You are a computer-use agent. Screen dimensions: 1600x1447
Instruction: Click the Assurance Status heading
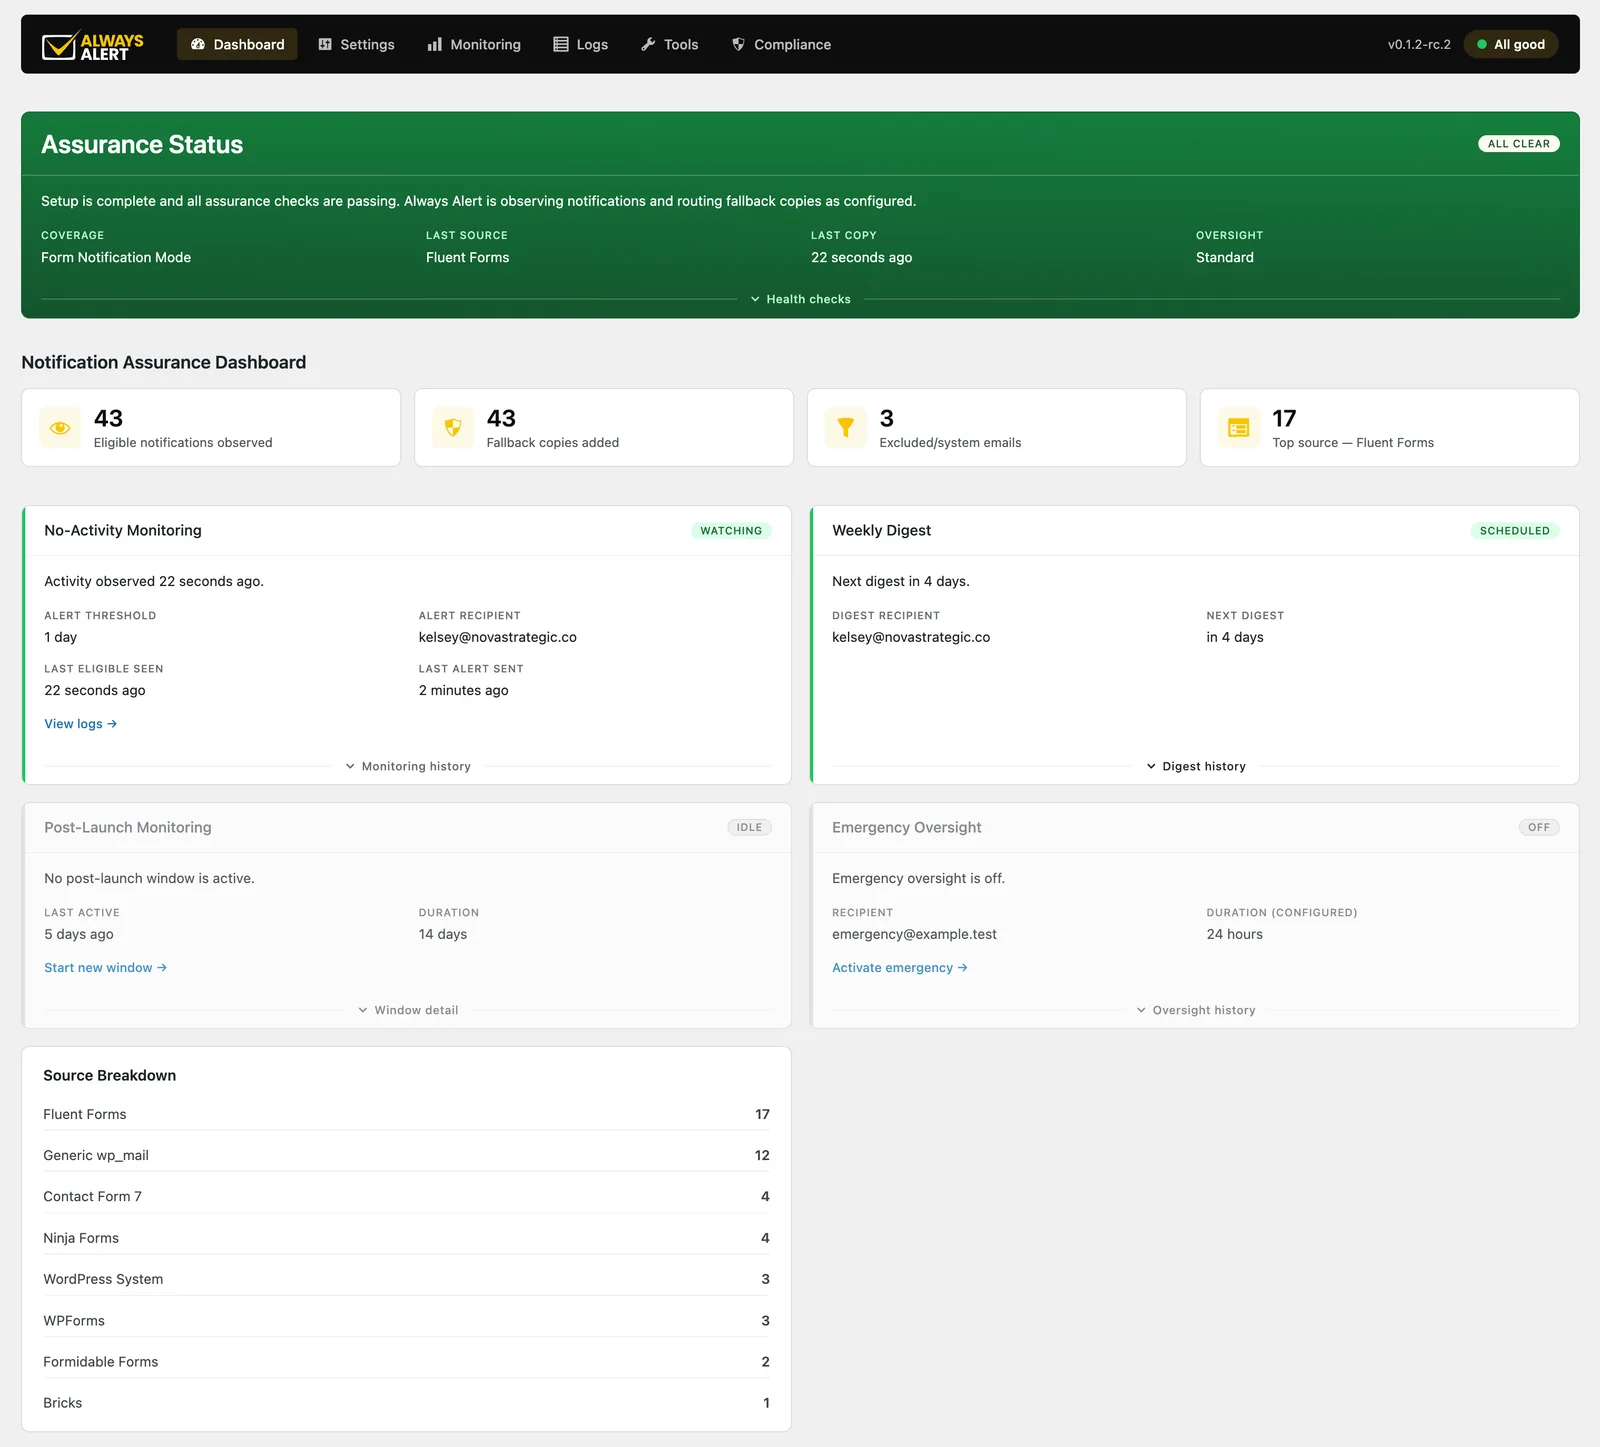click(x=142, y=145)
